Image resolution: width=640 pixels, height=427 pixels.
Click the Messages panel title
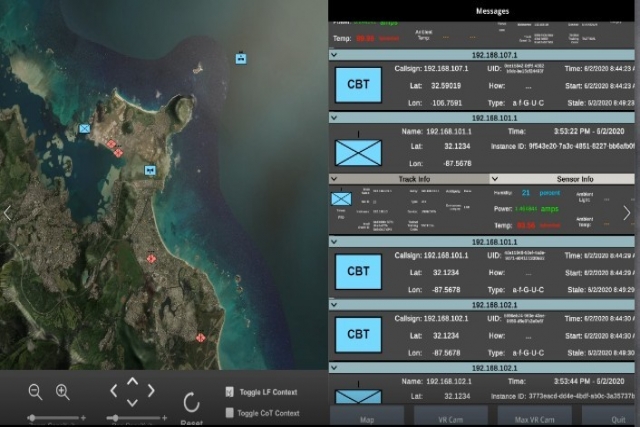[x=492, y=11]
